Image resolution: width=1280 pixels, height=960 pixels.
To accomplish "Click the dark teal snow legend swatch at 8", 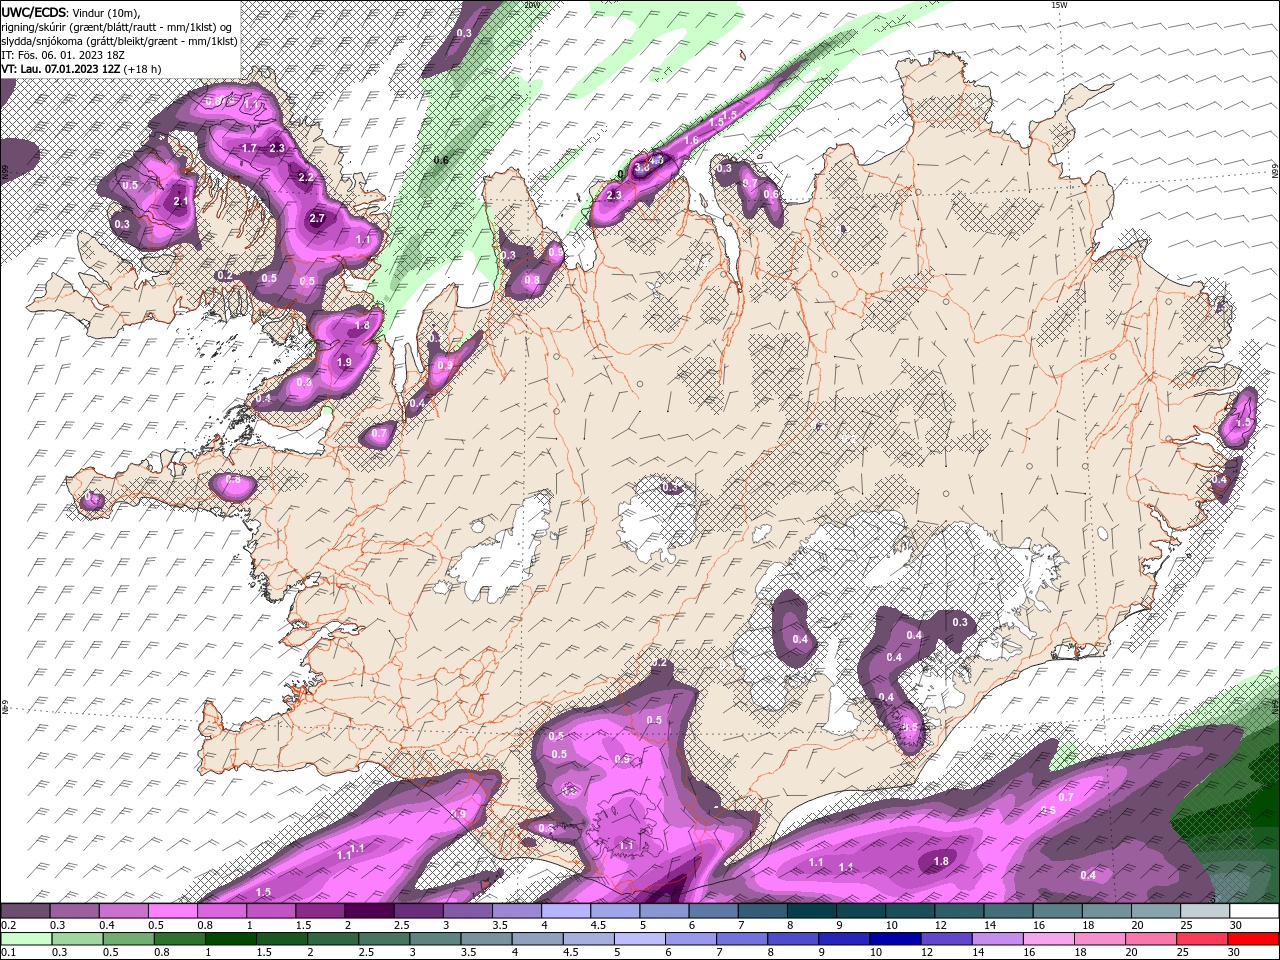I will 811,911.
